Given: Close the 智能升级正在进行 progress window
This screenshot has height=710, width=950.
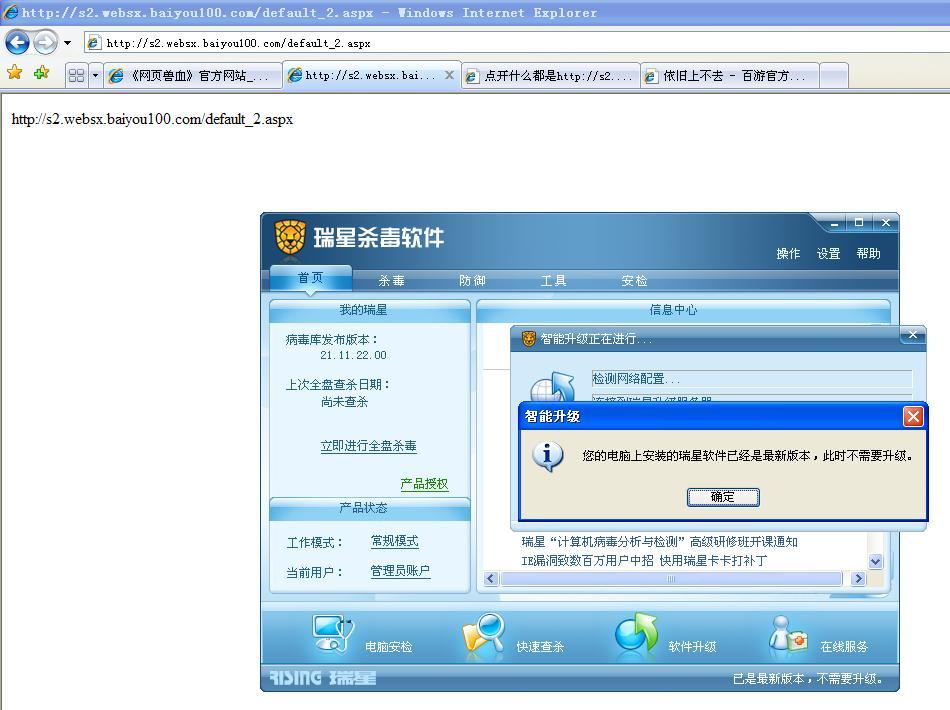Looking at the screenshot, I should (912, 335).
